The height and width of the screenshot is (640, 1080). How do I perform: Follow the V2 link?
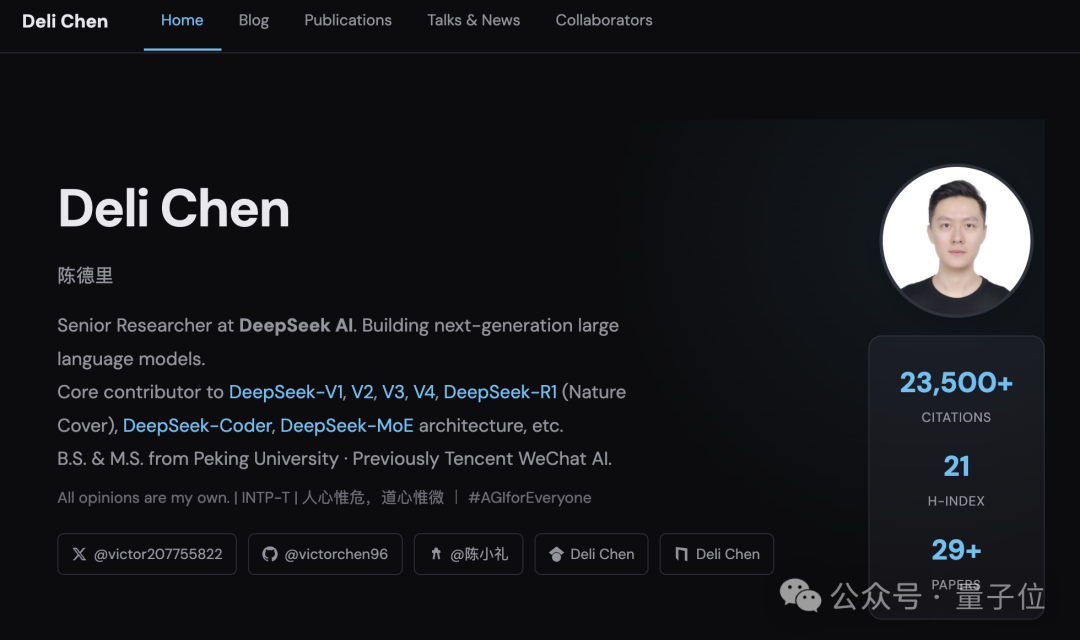(362, 392)
